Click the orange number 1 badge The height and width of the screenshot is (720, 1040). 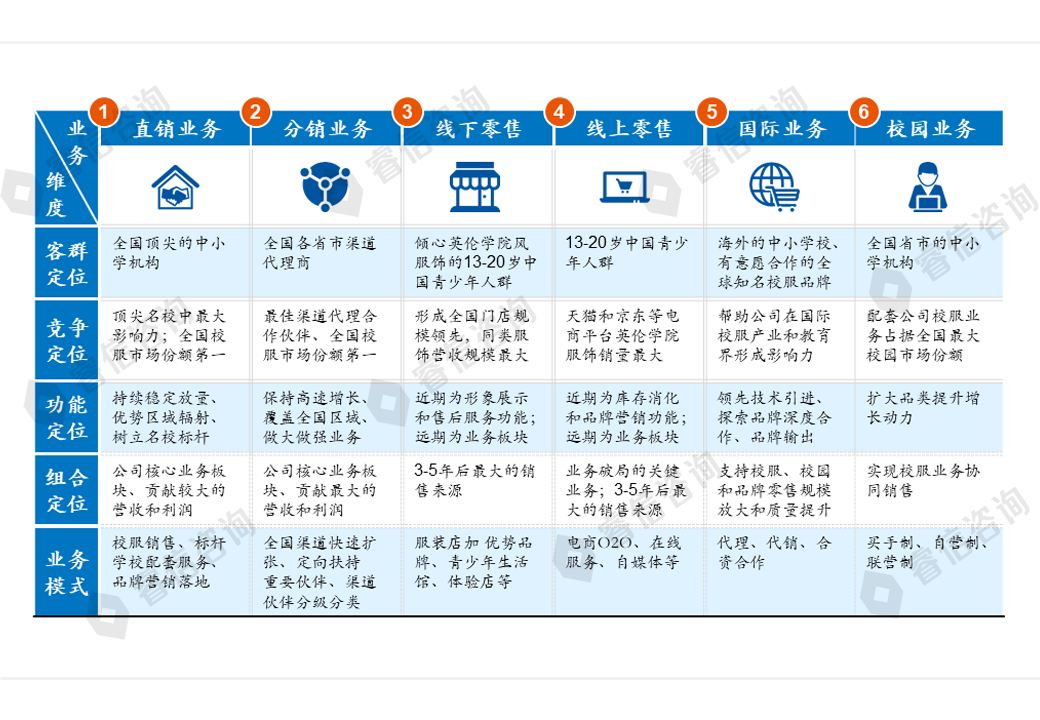tap(104, 111)
